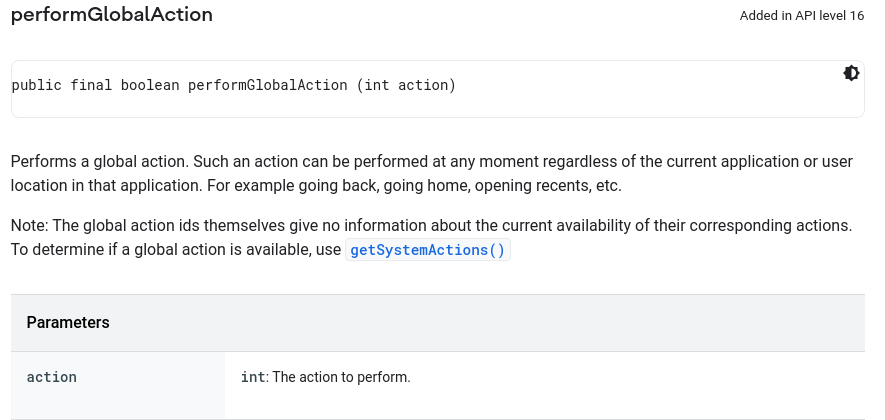Viewport: 885px width, 420px height.
Task: Click the 'opening recents, etc.' phrase
Action: [x=548, y=185]
